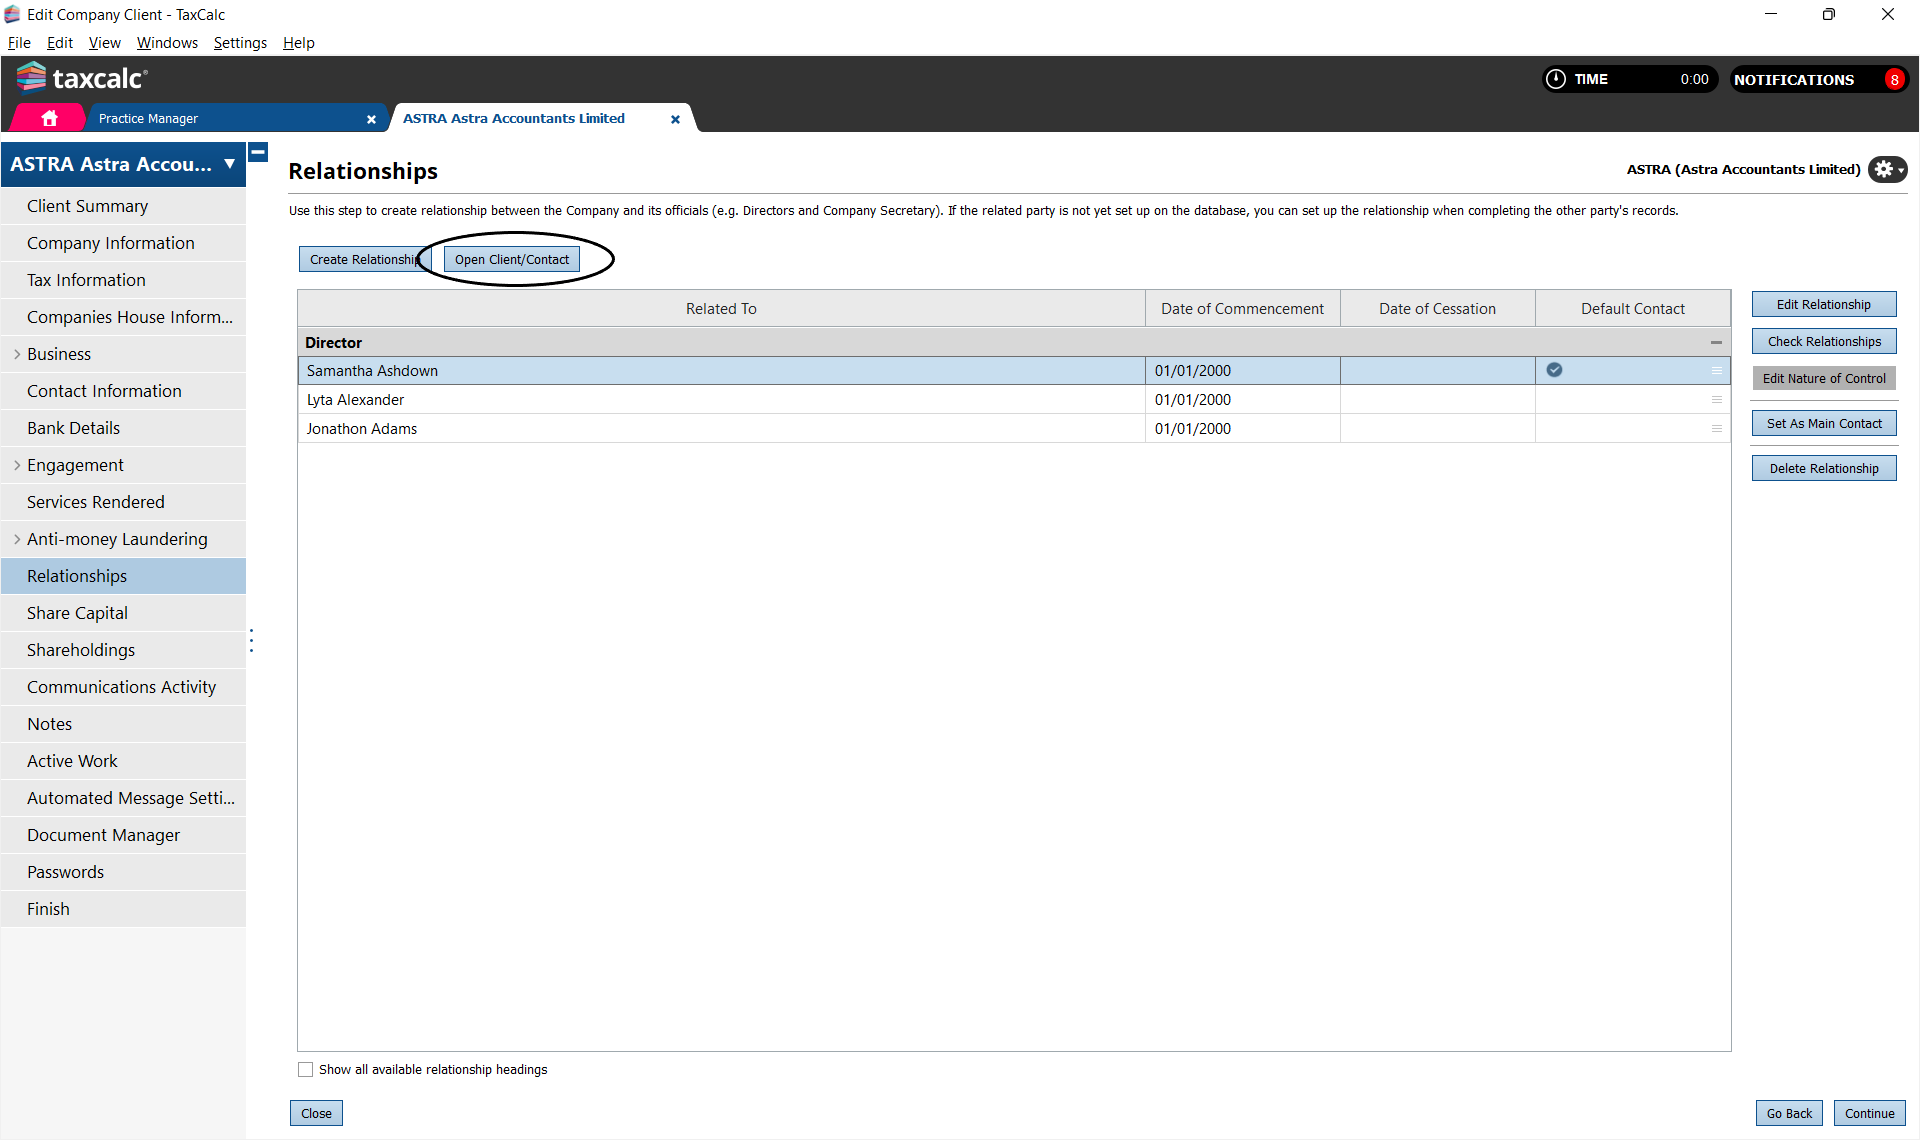Viewport: 1920px width, 1140px height.
Task: Expand the Business sidebar section
Action: point(17,354)
